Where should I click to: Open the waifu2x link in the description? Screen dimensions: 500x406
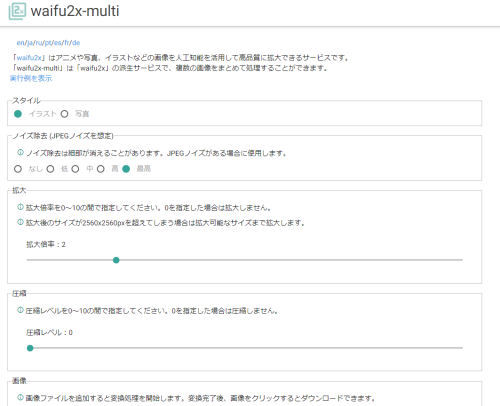(29, 58)
